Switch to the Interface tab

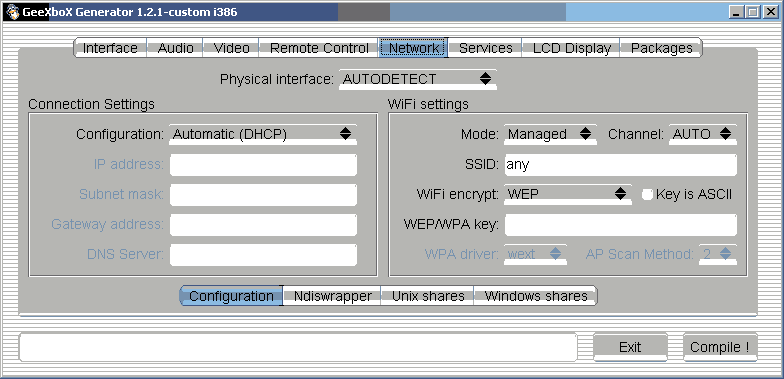pyautogui.click(x=110, y=48)
